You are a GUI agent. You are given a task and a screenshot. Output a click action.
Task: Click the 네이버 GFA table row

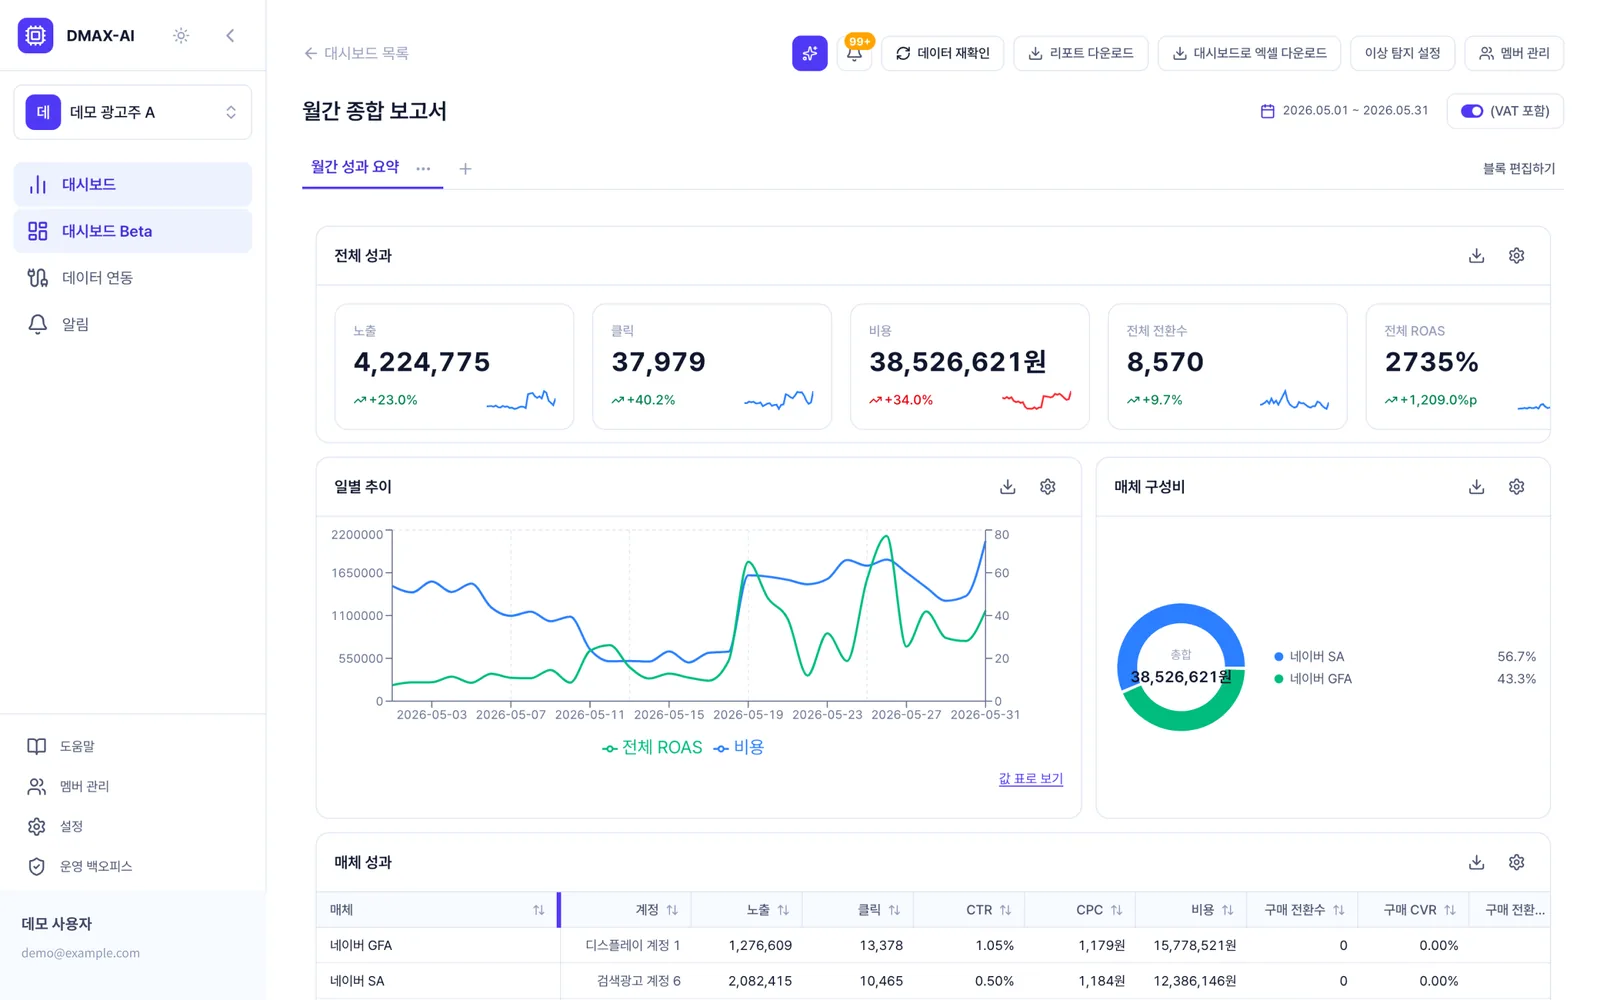coord(933,945)
